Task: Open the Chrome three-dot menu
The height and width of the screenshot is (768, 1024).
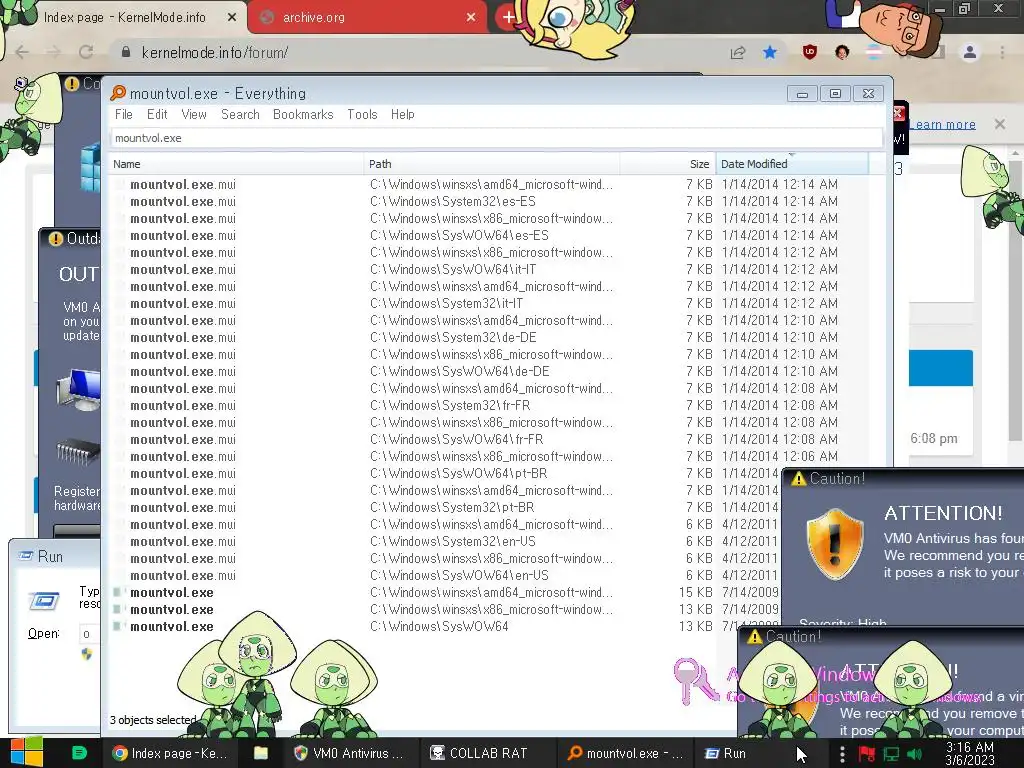Action: point(1002,52)
